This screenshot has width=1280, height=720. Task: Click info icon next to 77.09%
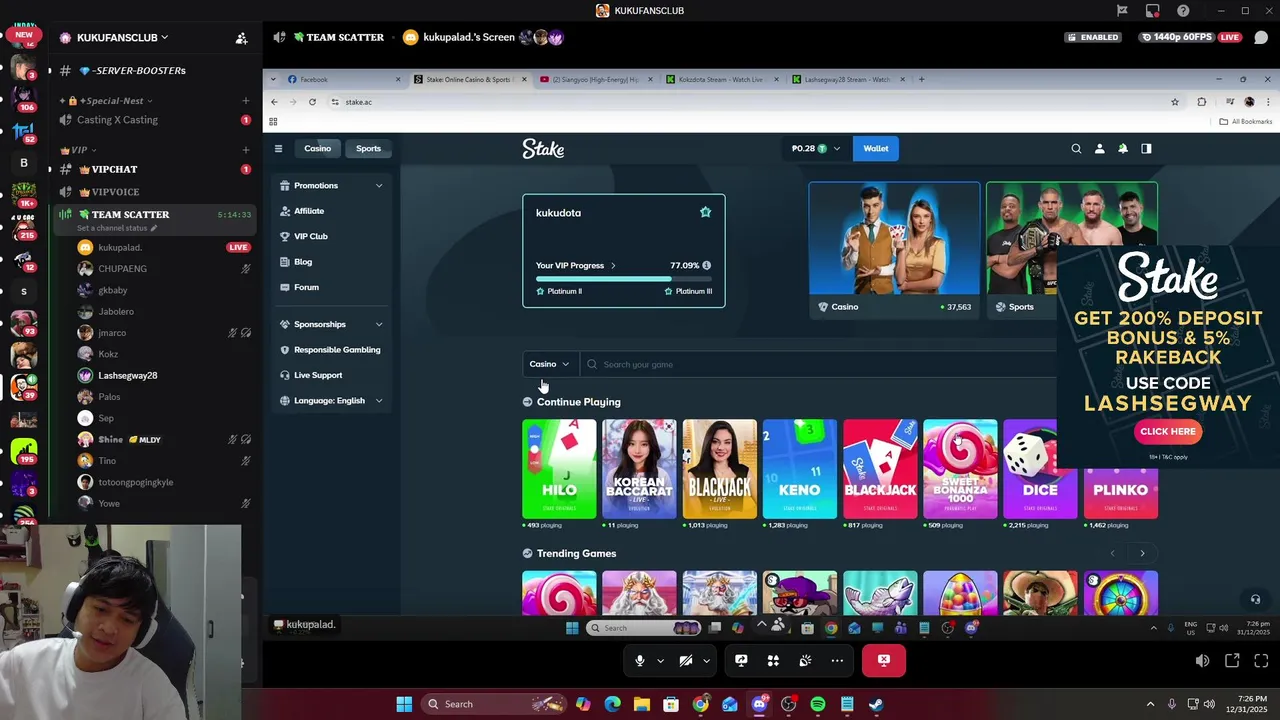[x=707, y=265]
